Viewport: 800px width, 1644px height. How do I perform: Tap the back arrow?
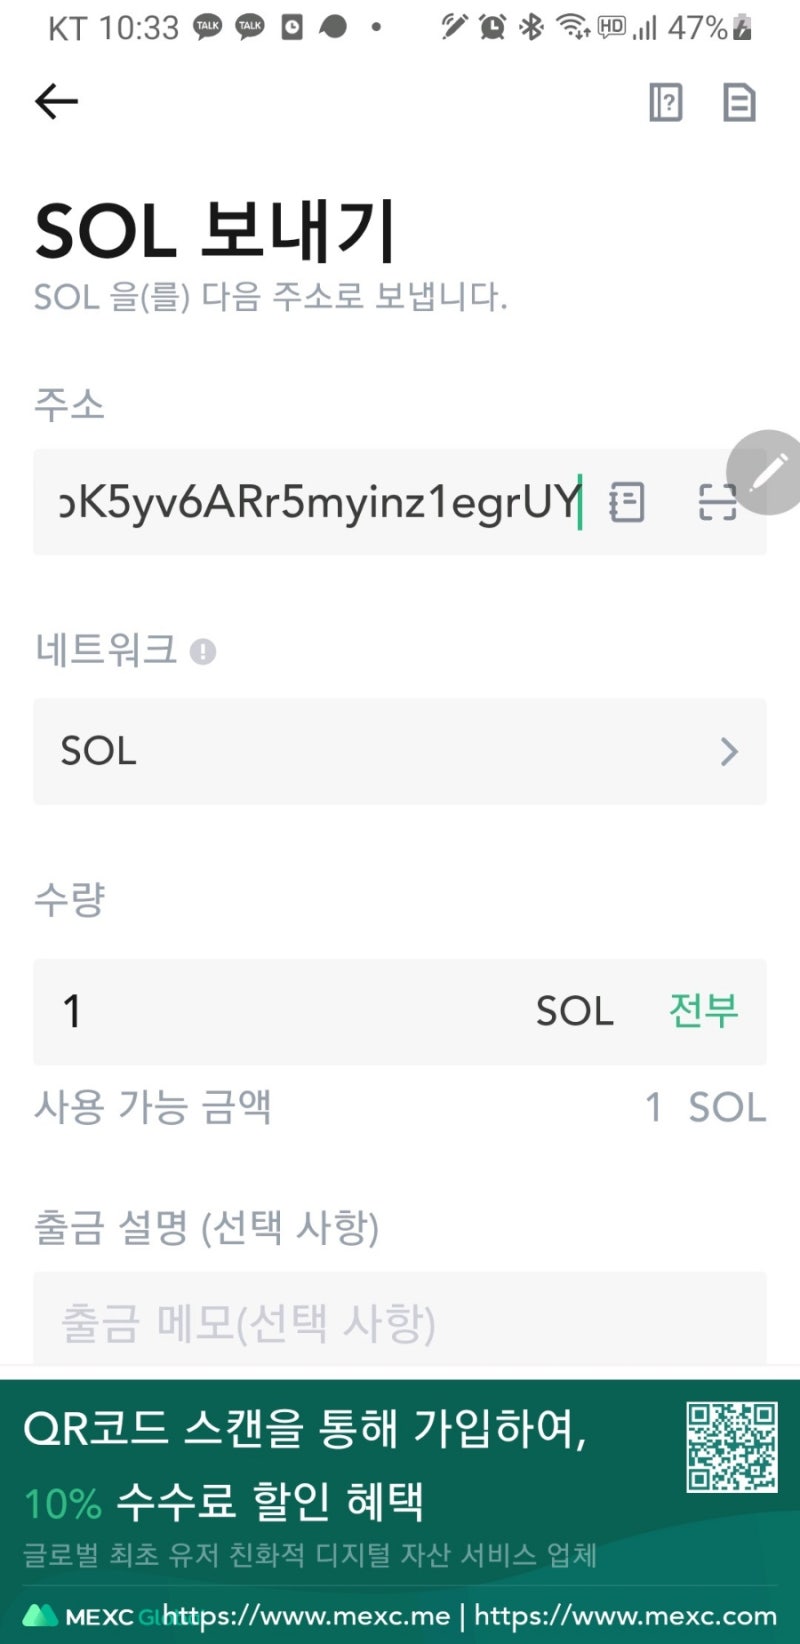pos(56,101)
